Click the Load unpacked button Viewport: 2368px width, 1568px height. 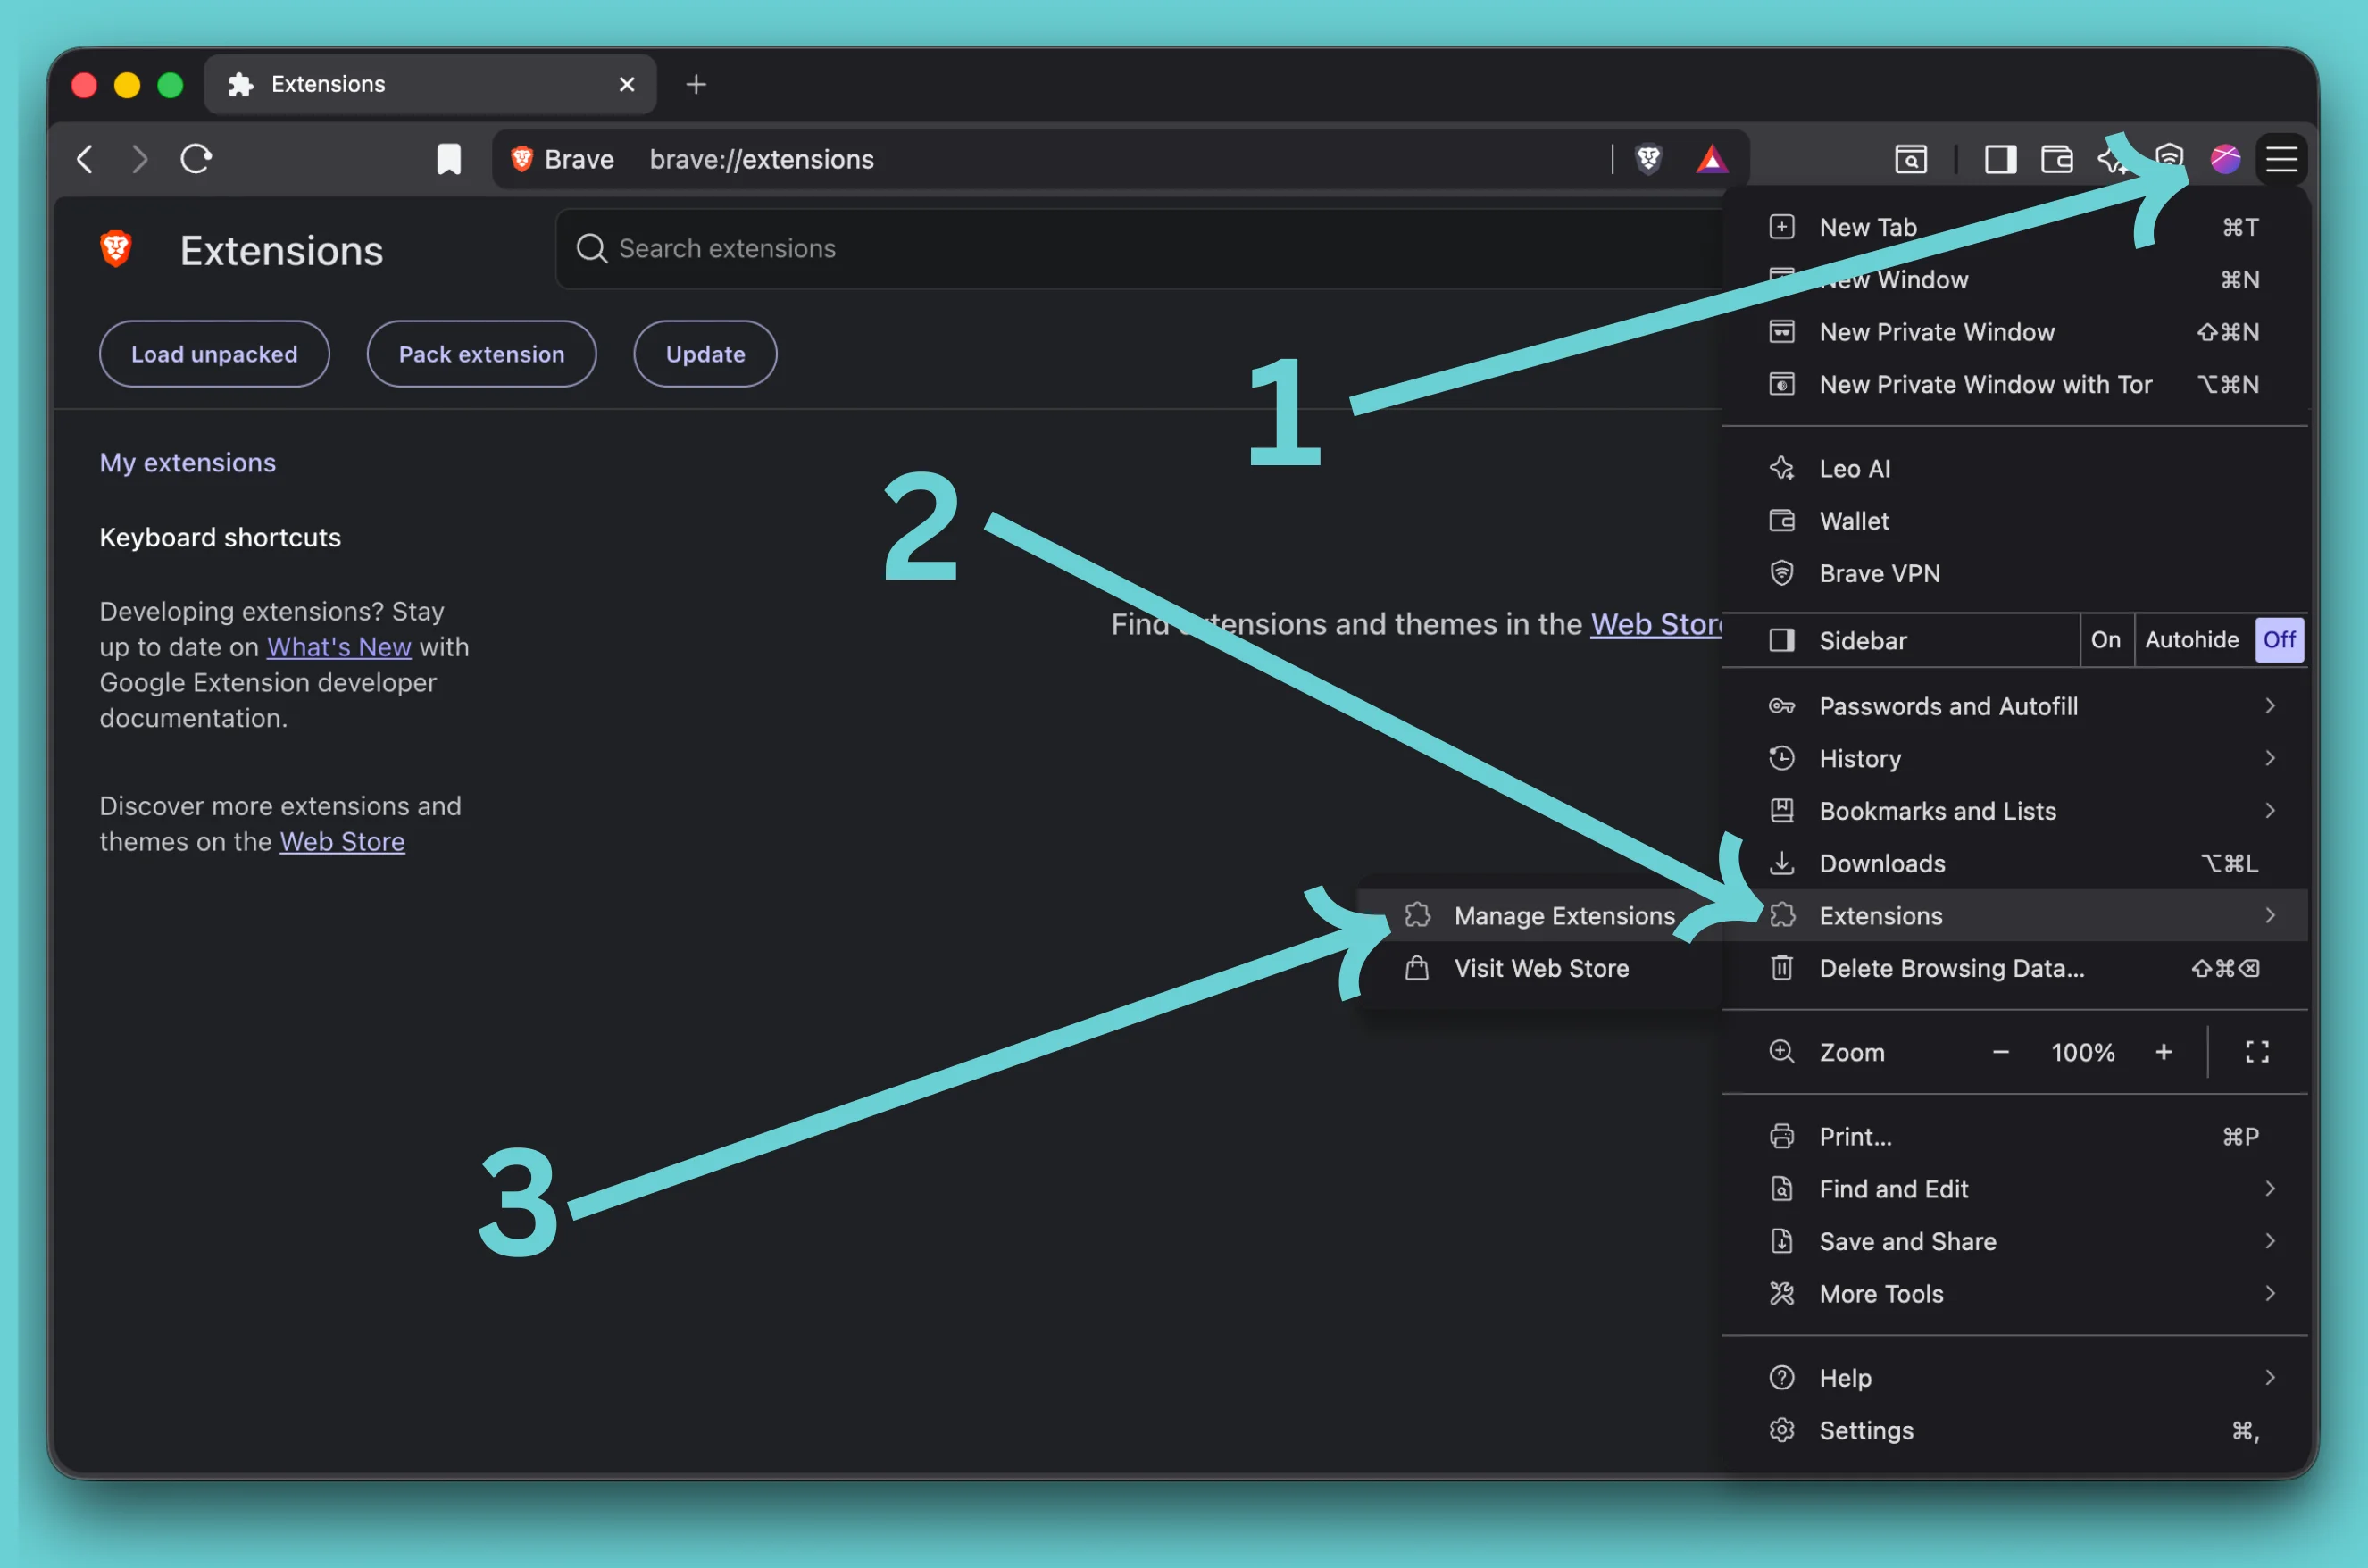(214, 354)
